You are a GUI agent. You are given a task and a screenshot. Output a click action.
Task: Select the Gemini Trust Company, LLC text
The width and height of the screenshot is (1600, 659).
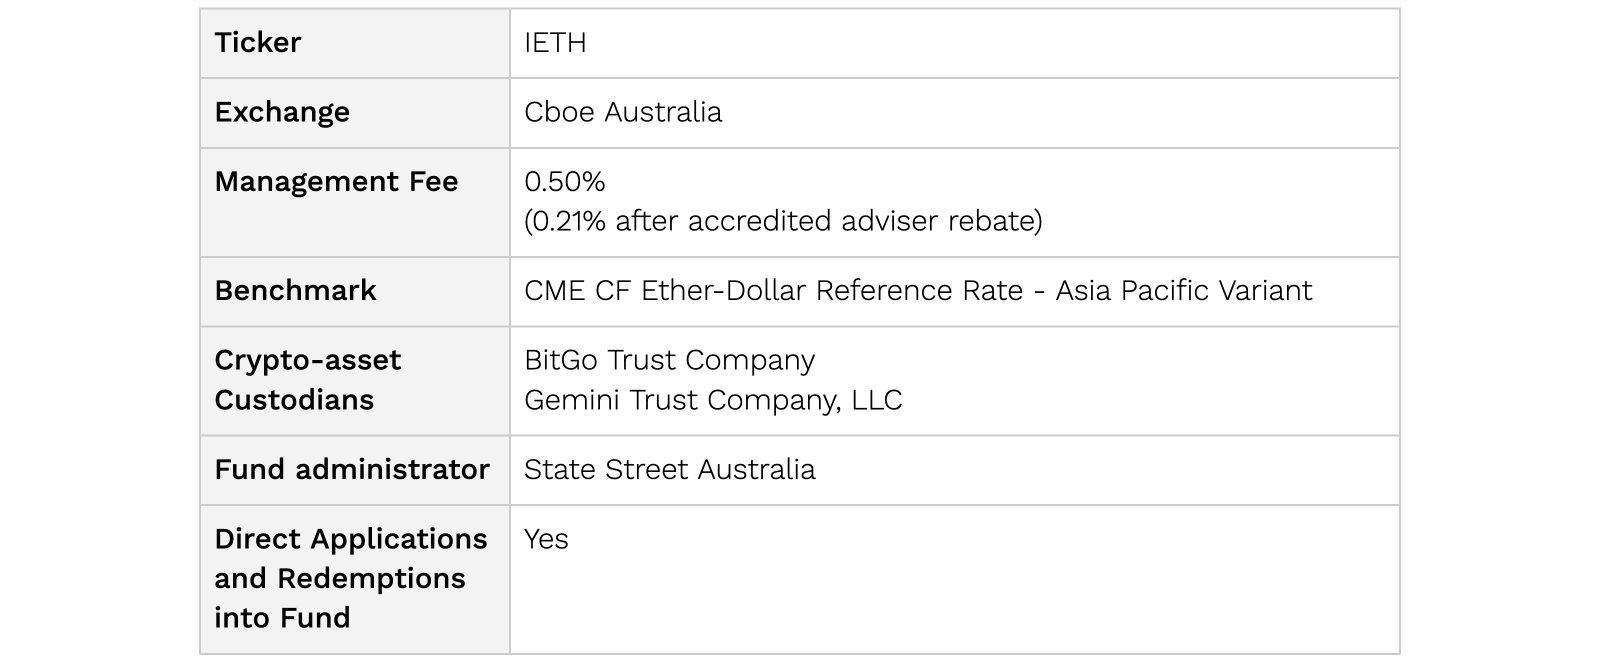[x=713, y=400]
